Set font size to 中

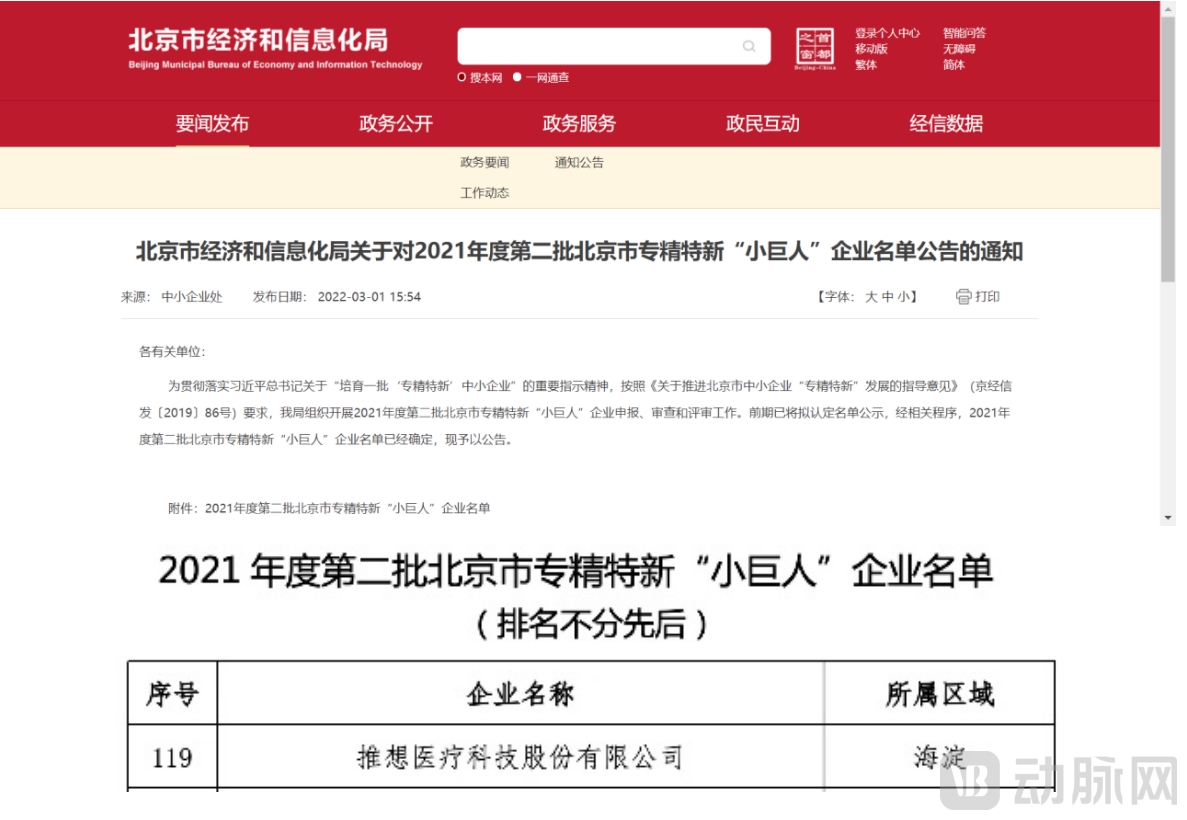(x=887, y=297)
